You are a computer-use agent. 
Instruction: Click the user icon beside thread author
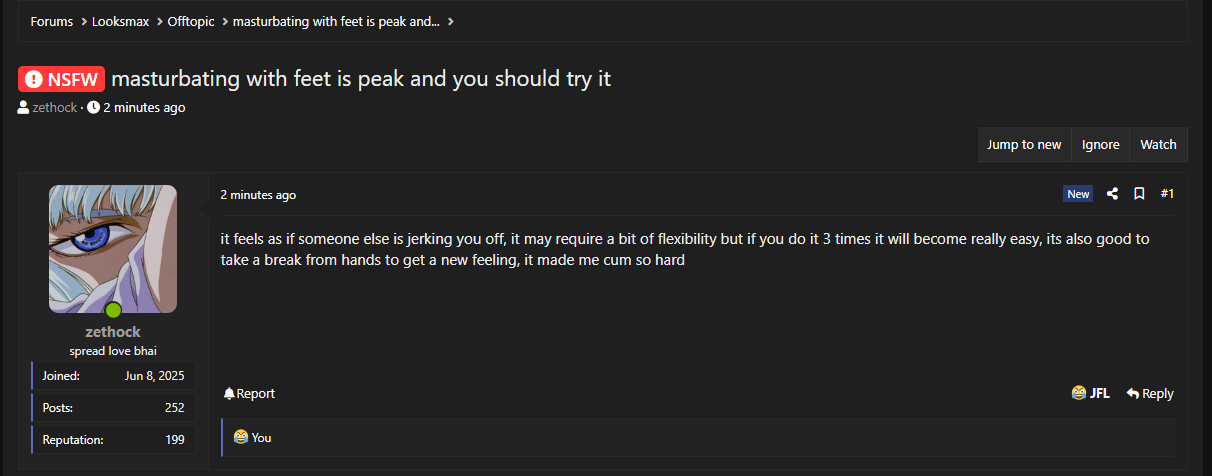pos(23,108)
